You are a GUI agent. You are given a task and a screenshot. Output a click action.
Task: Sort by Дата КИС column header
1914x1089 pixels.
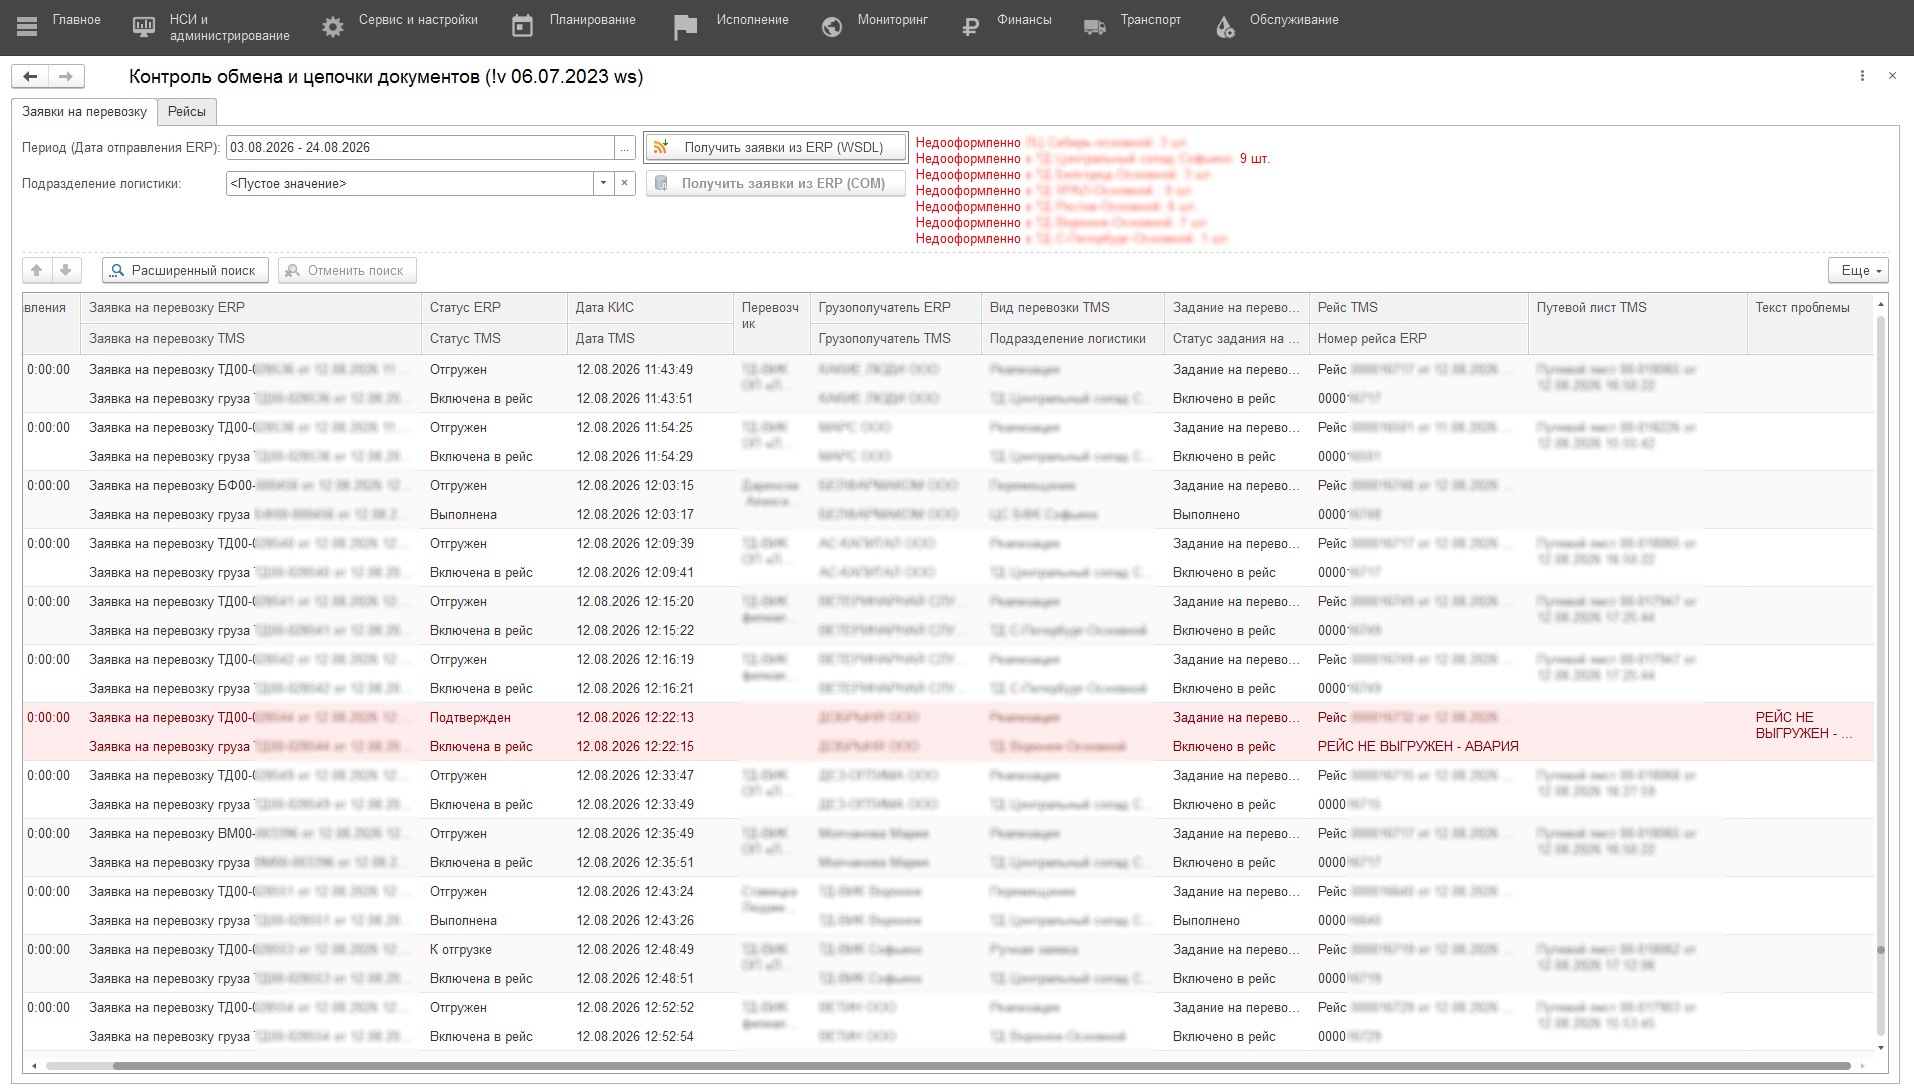pos(651,308)
